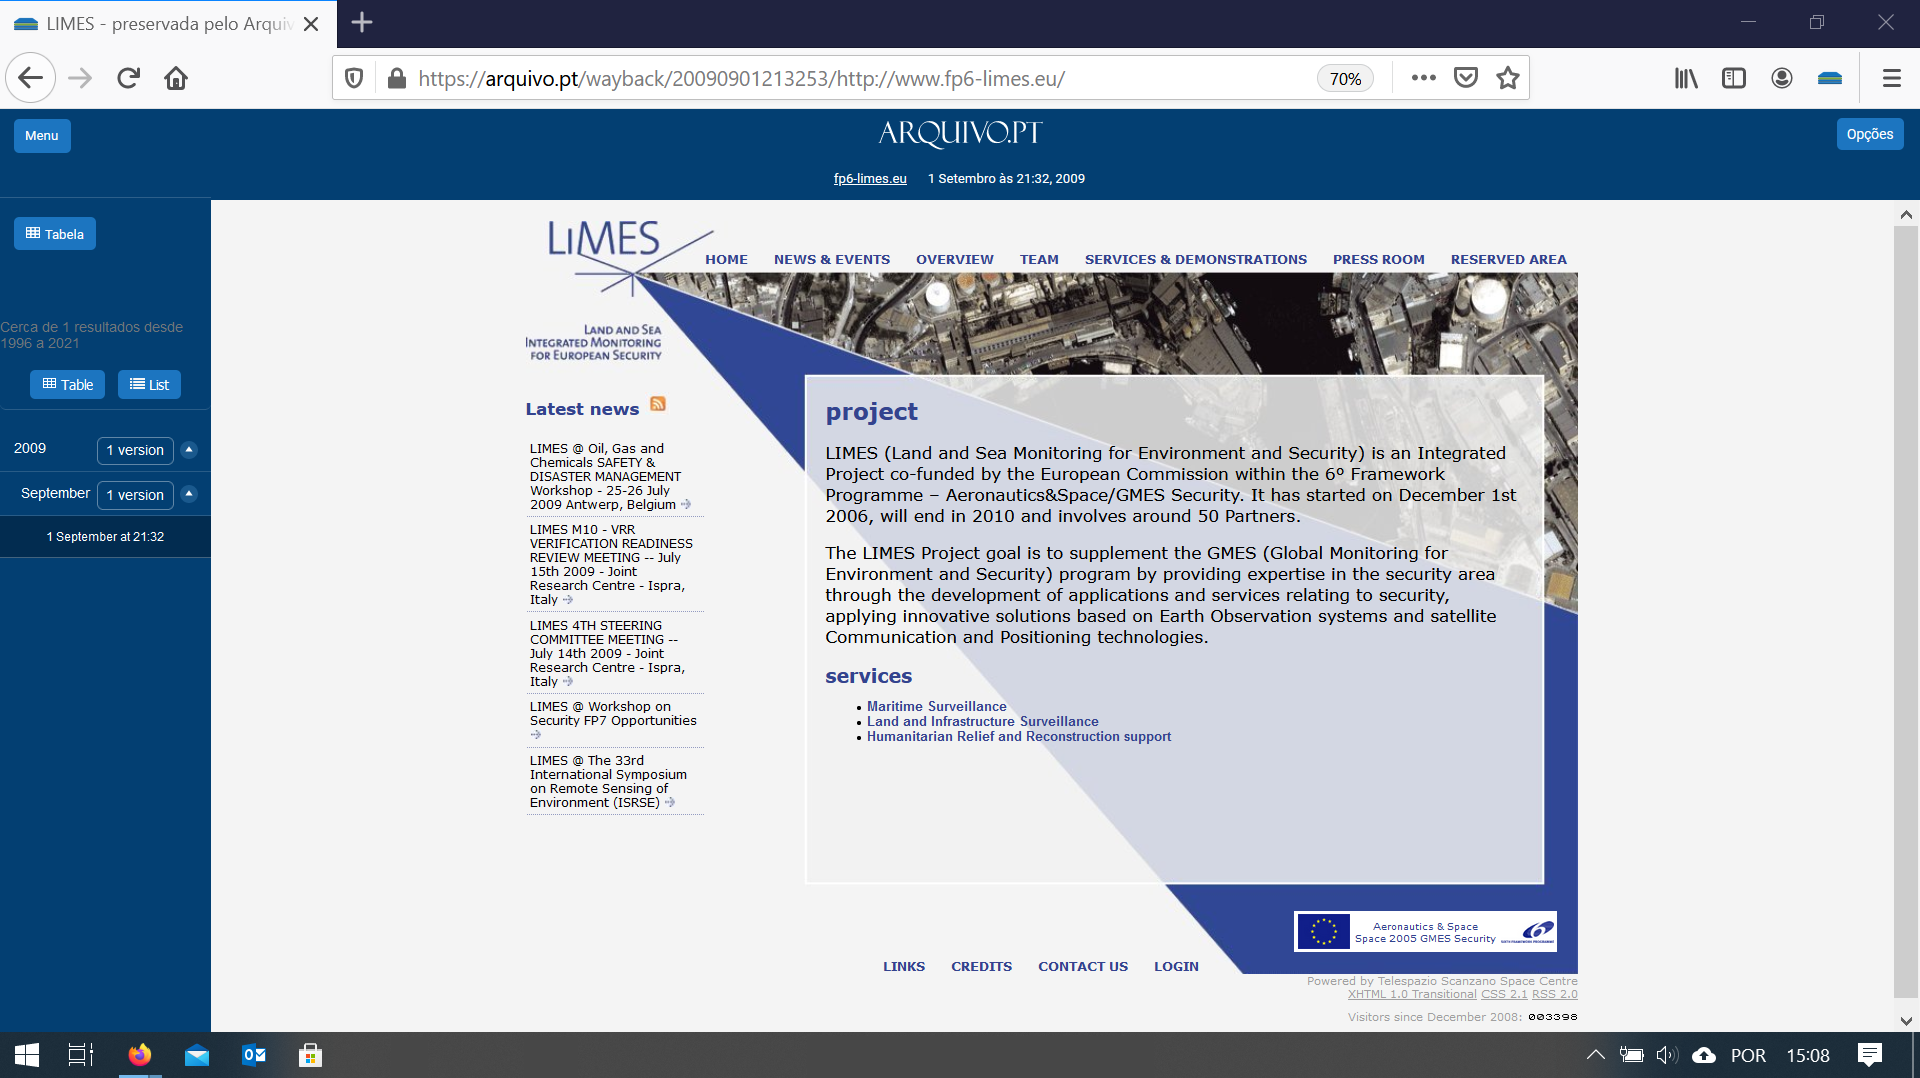
Task: Open the Opções button
Action: [1870, 134]
